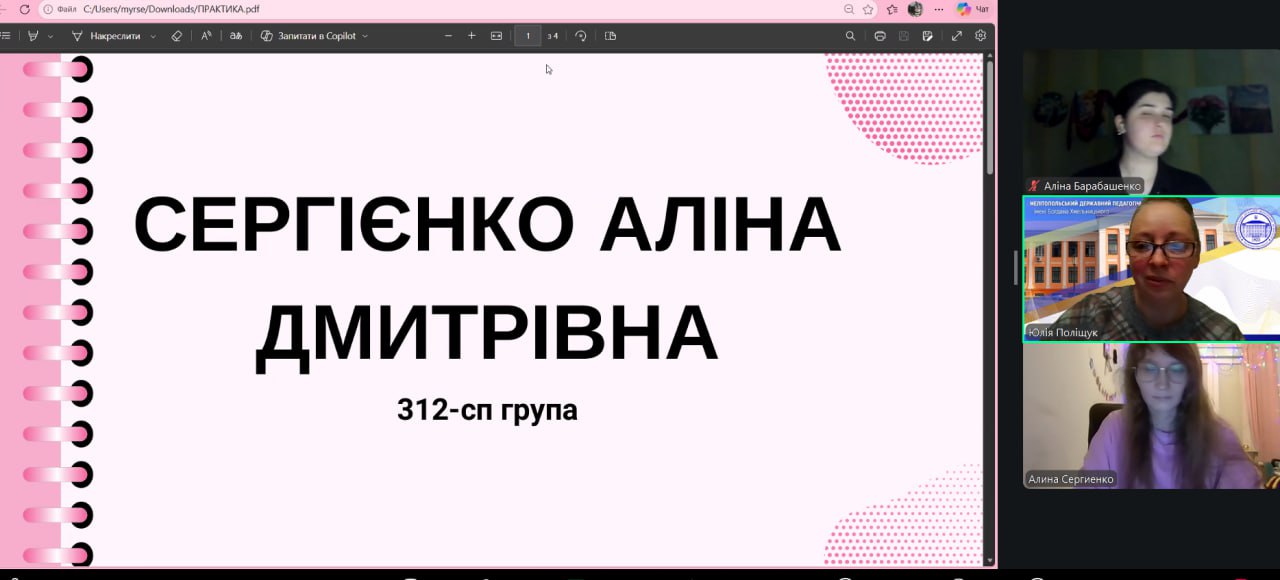Click the Save As icon

coord(928,36)
